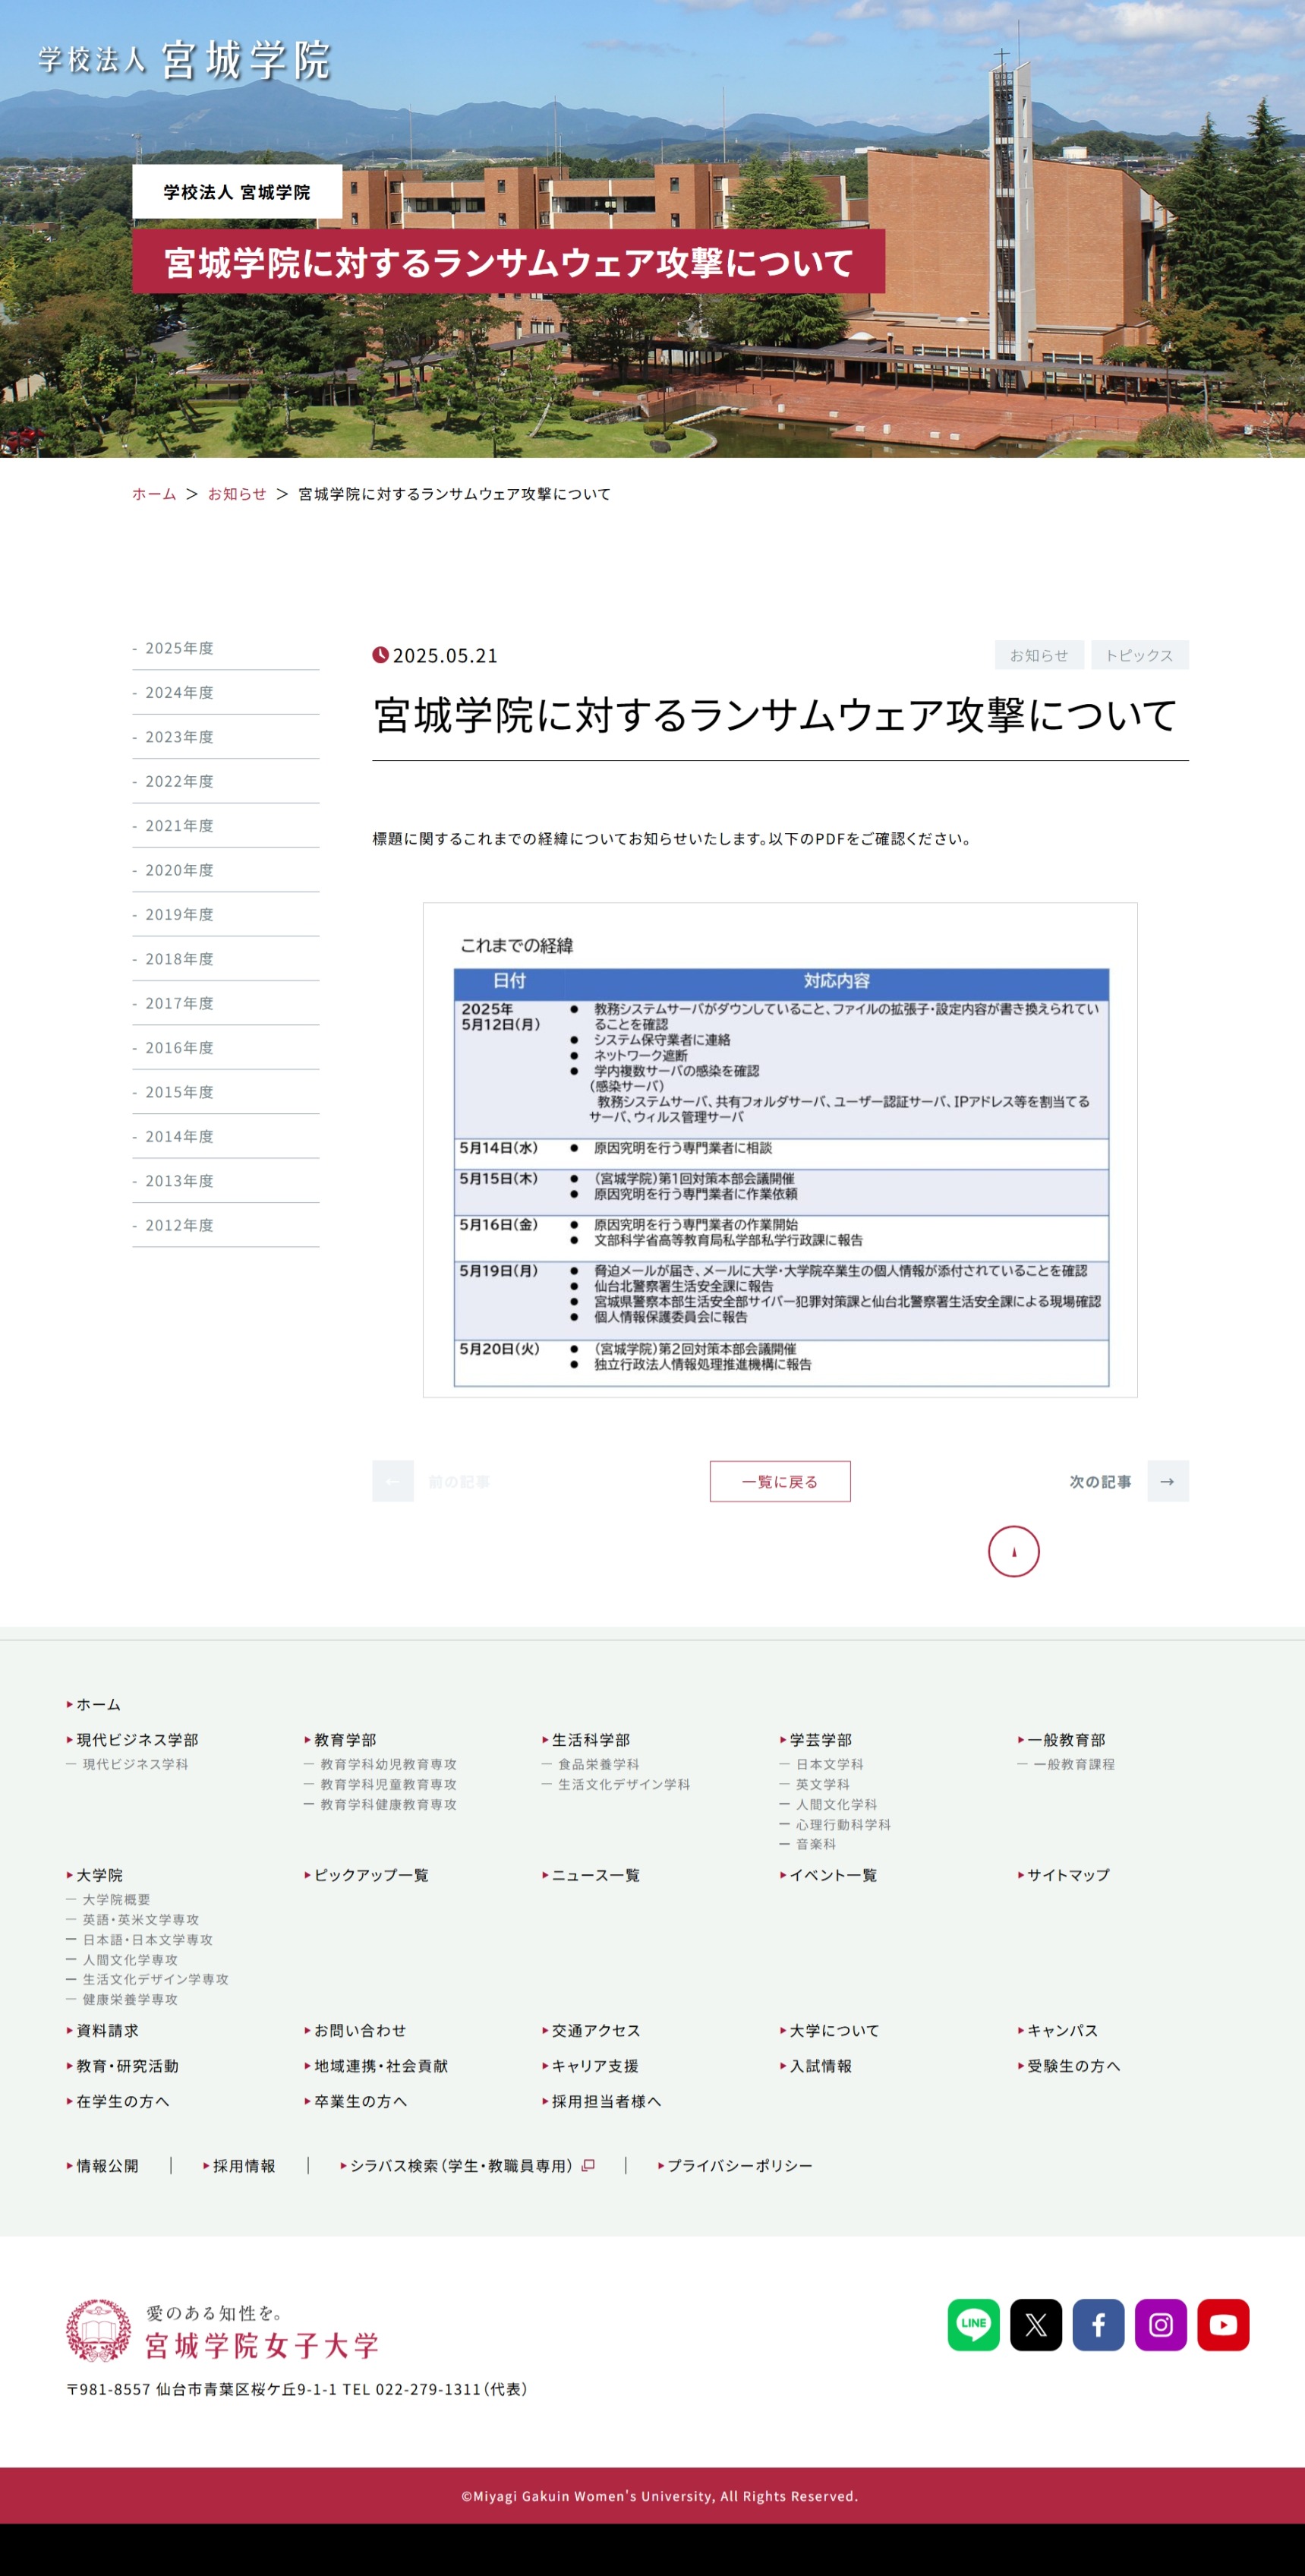Image resolution: width=1305 pixels, height=2576 pixels.
Task: Click the back-to-top circle arrow icon
Action: pos(1013,1551)
